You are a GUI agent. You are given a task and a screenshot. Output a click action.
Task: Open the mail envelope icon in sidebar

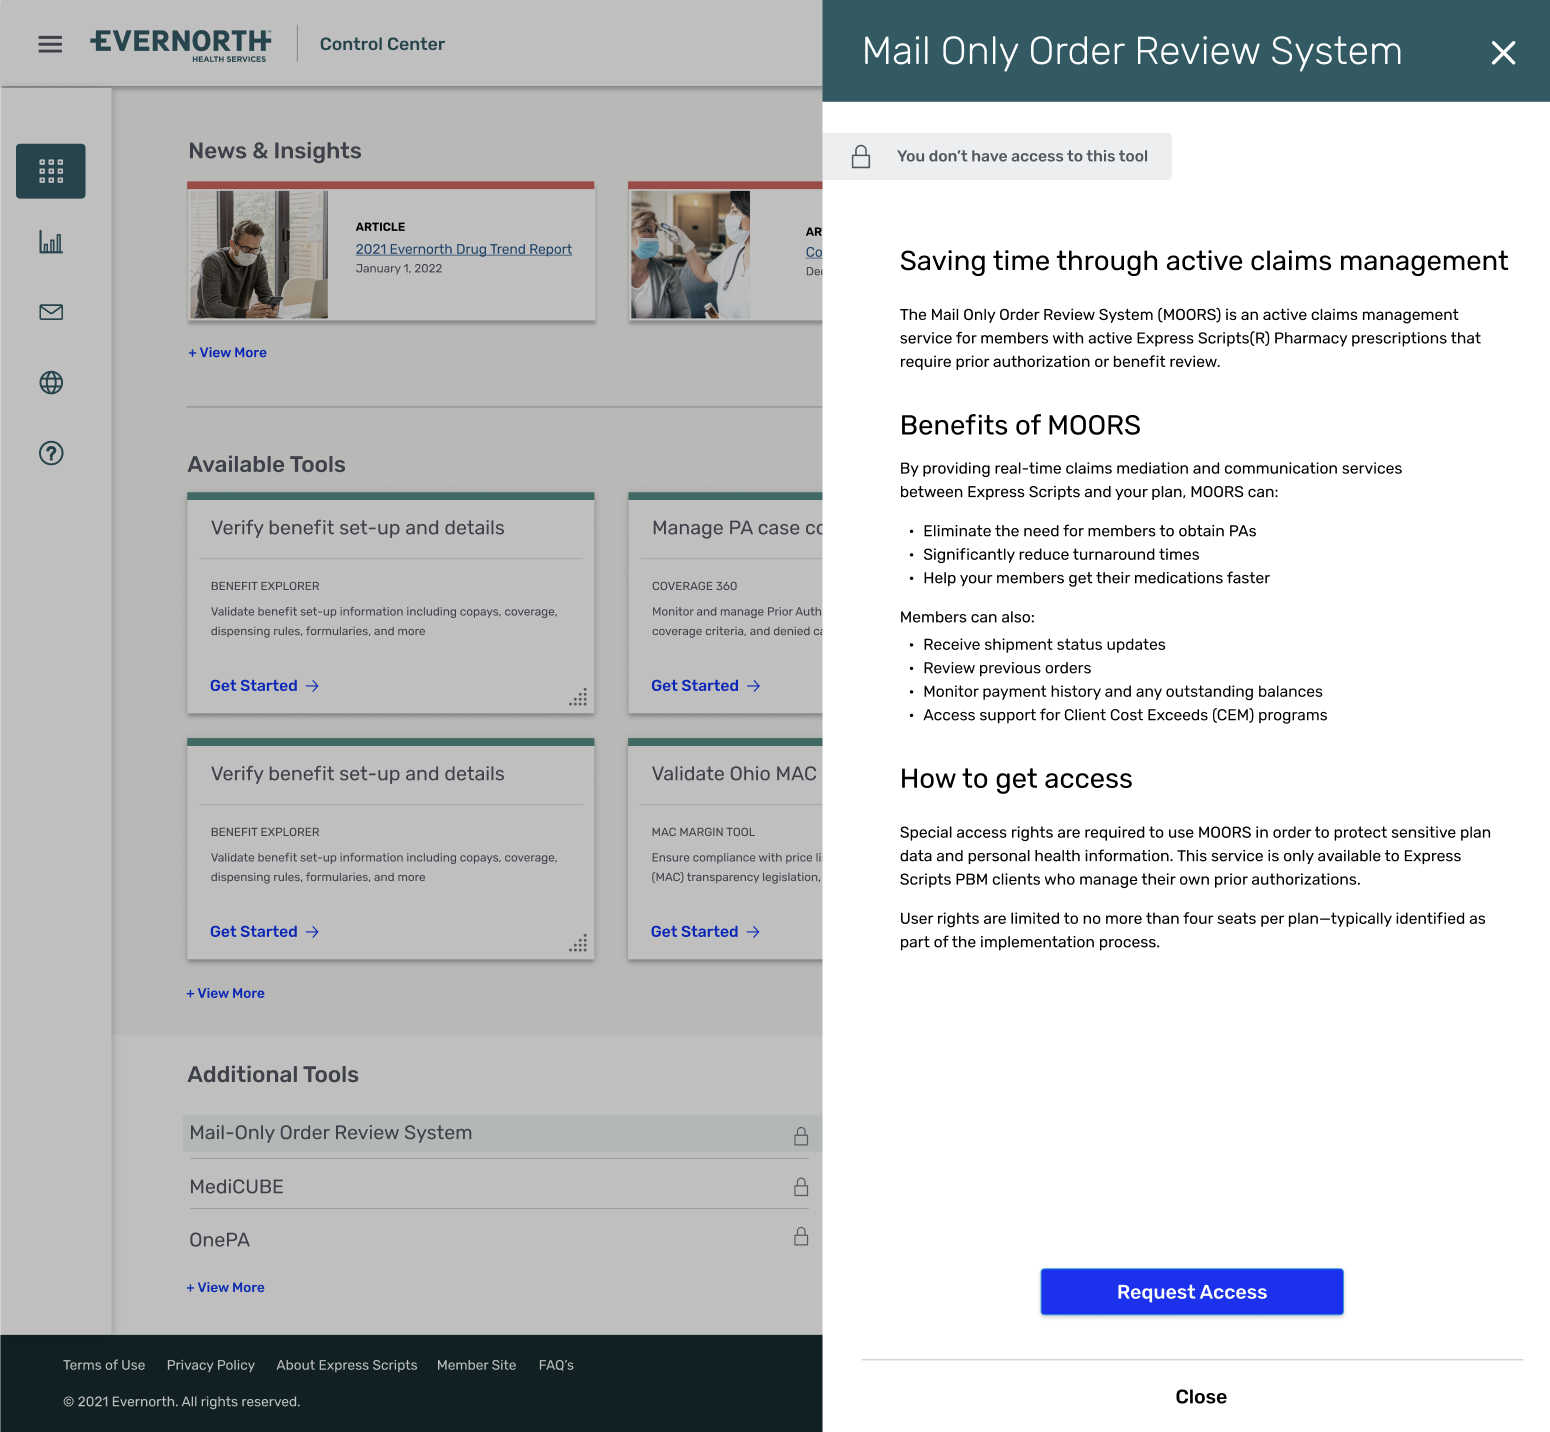(x=51, y=312)
